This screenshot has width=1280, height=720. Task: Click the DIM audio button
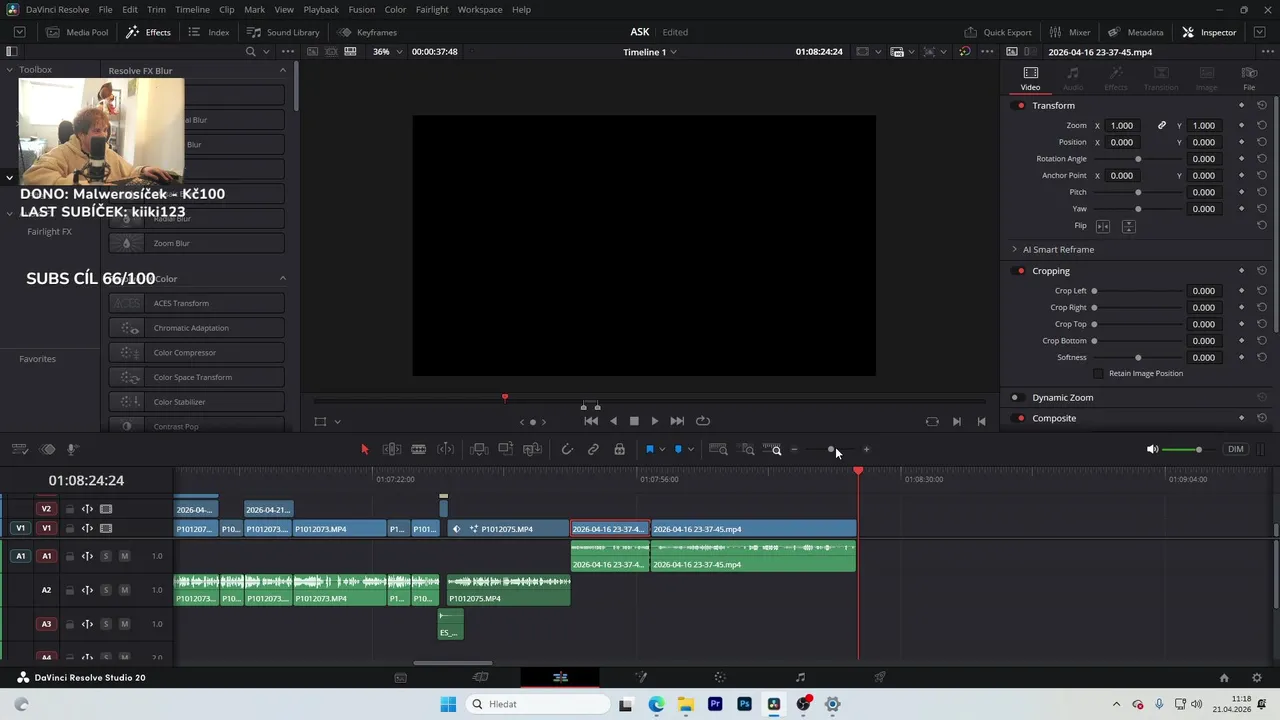pyautogui.click(x=1236, y=450)
